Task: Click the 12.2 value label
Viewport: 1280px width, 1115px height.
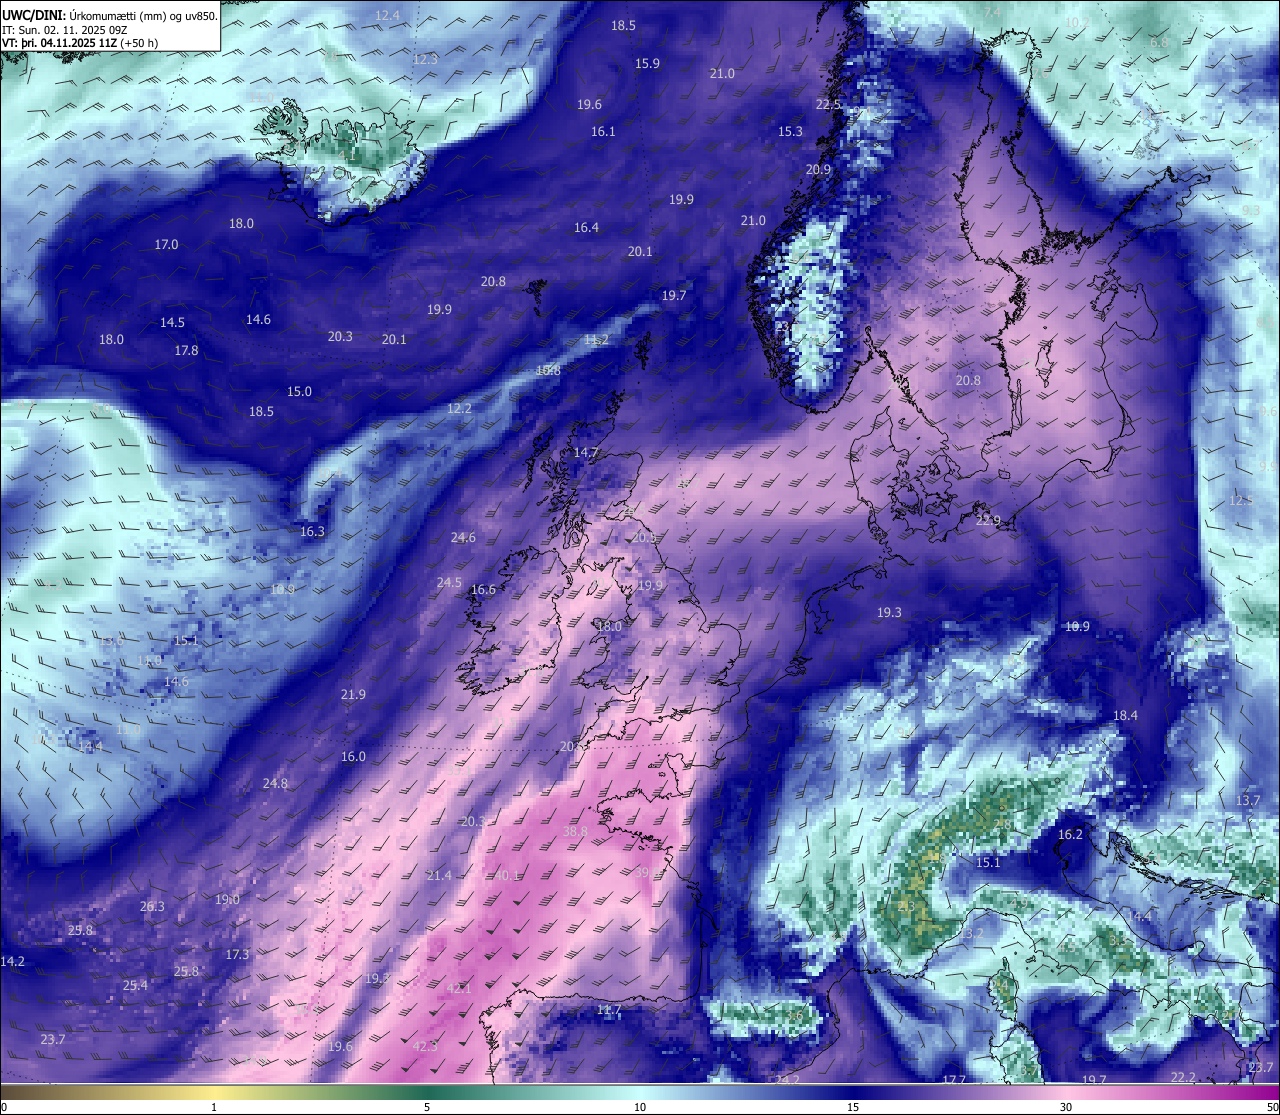Action: (459, 408)
